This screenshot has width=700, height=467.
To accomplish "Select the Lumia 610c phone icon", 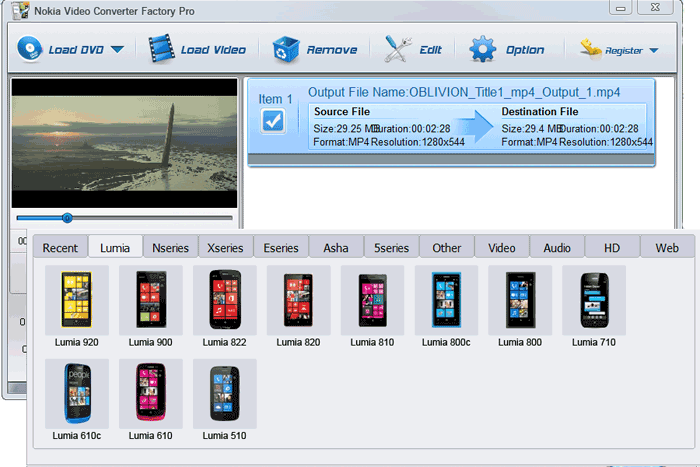I will 76,393.
